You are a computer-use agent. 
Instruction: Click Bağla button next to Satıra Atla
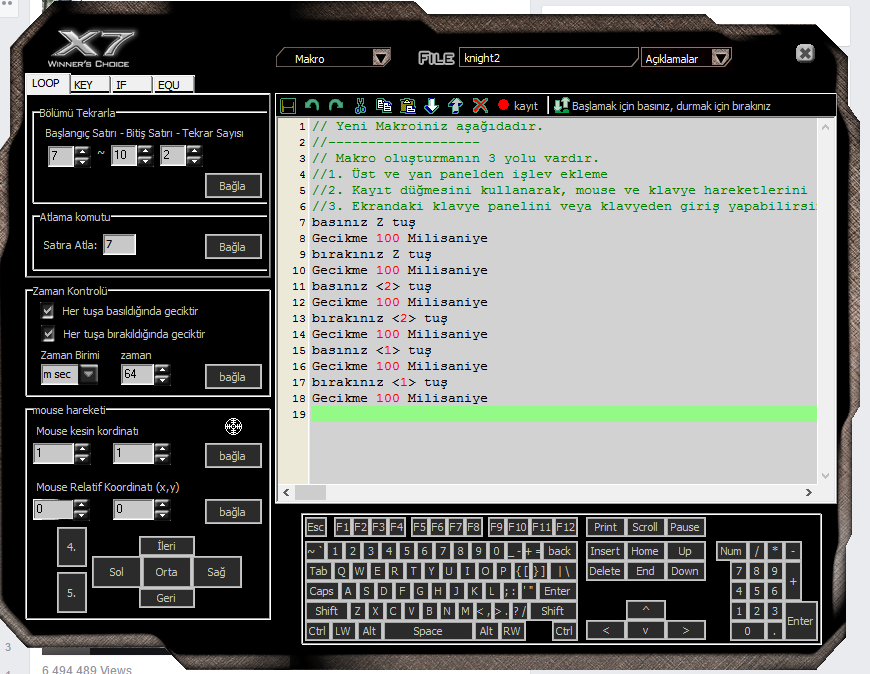[x=232, y=247]
